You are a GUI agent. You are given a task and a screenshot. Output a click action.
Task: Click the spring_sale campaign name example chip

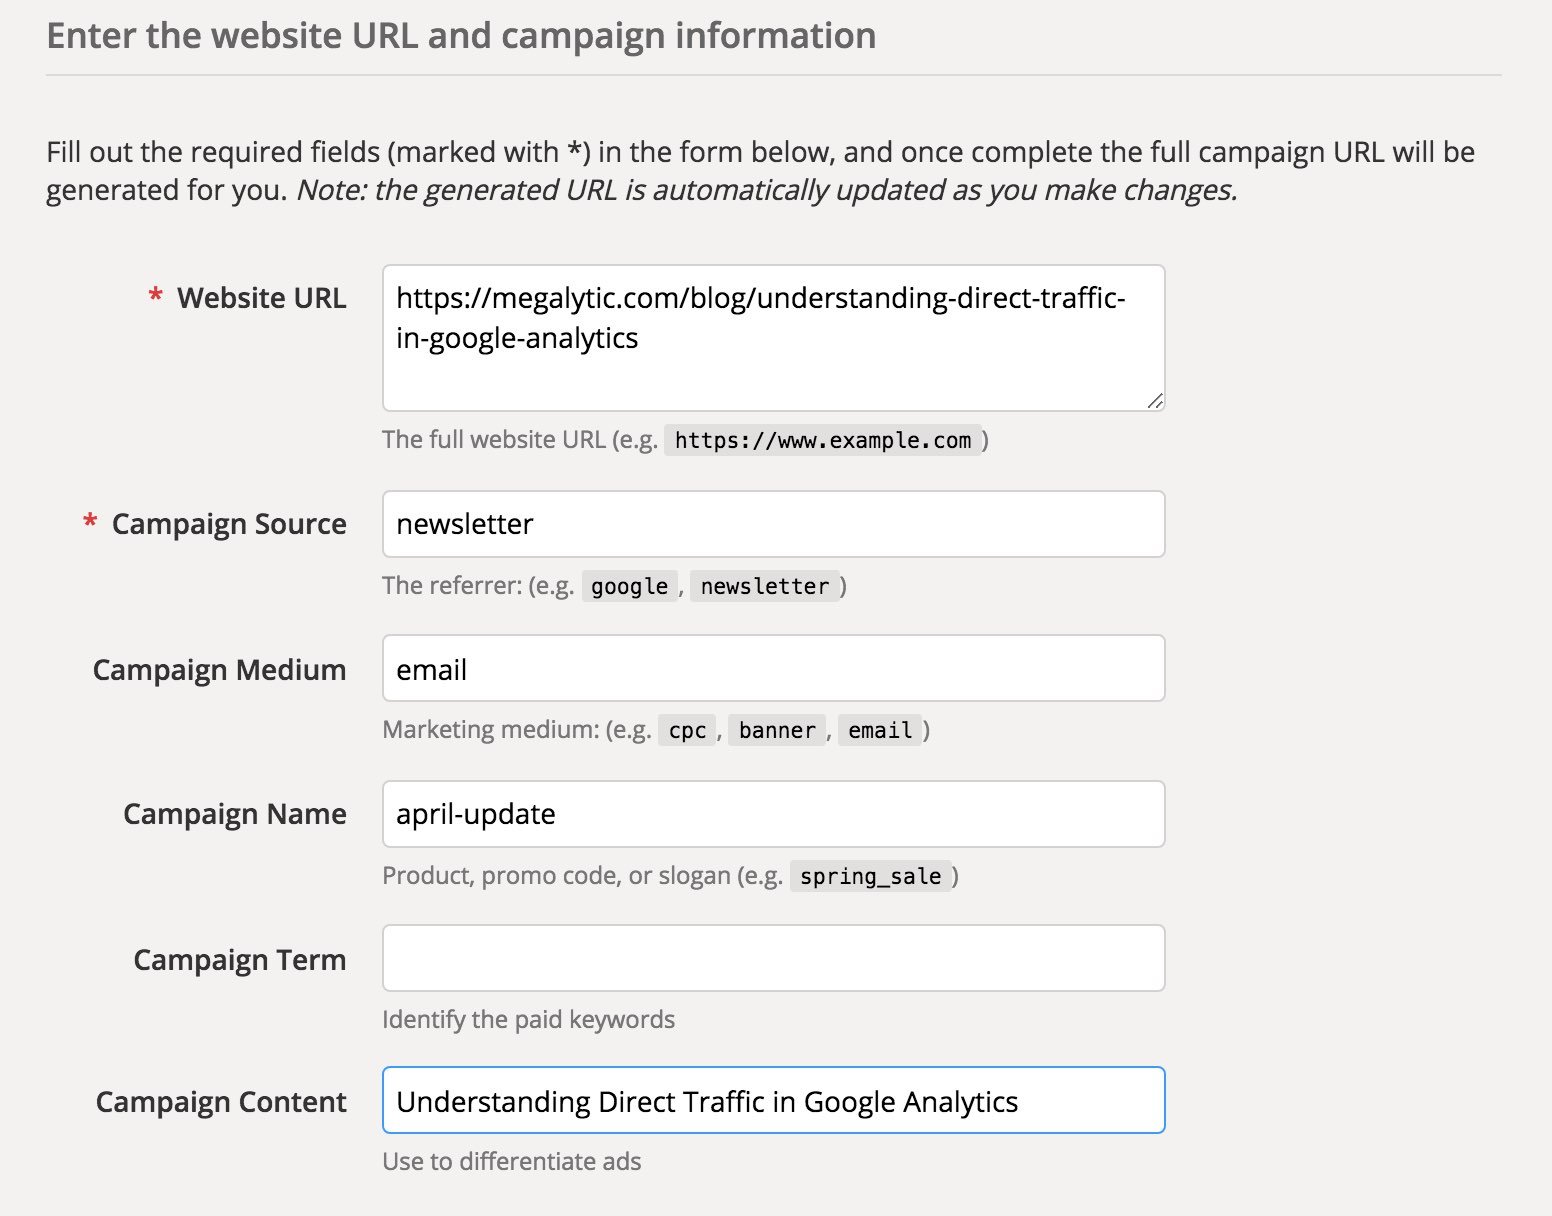pos(871,876)
